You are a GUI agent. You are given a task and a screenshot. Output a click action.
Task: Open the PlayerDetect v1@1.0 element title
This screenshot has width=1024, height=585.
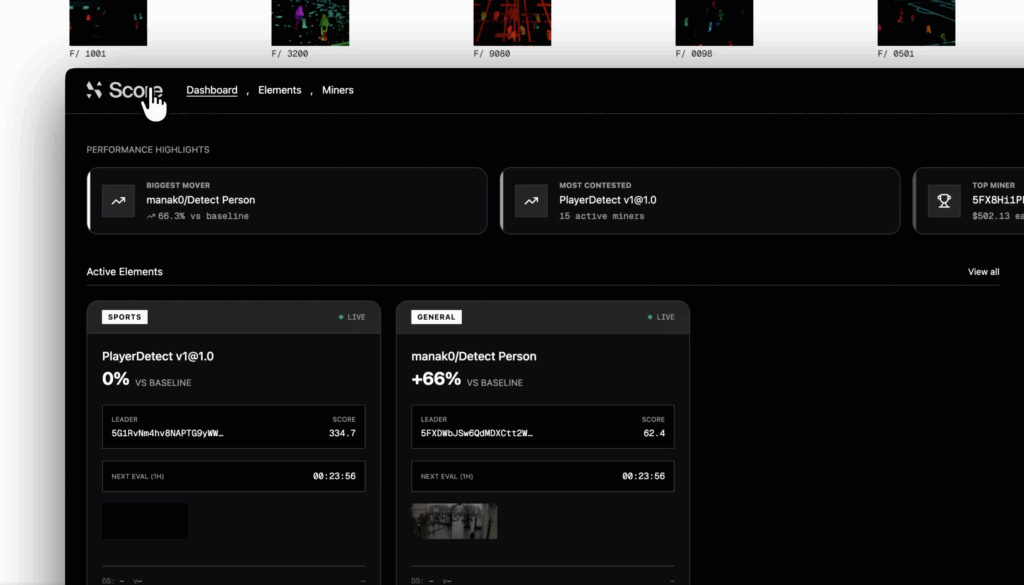click(x=158, y=356)
